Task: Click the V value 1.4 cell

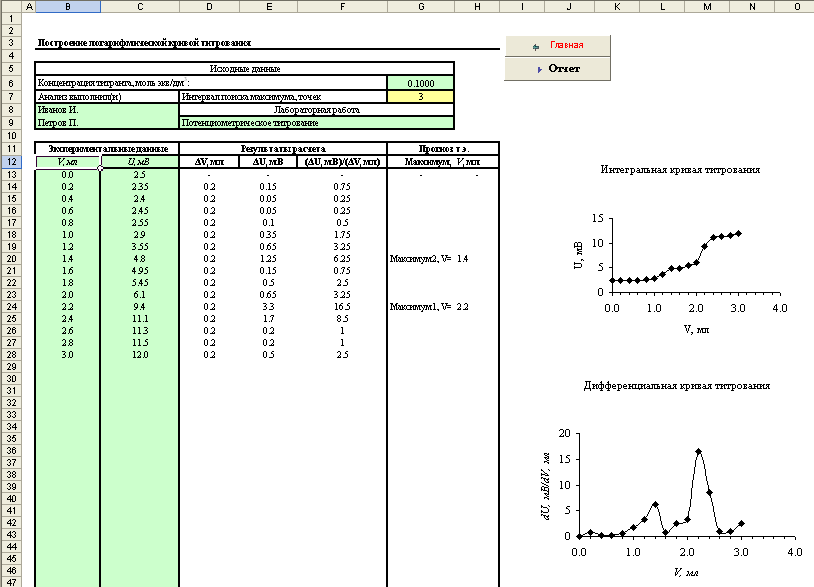Action: (68, 258)
